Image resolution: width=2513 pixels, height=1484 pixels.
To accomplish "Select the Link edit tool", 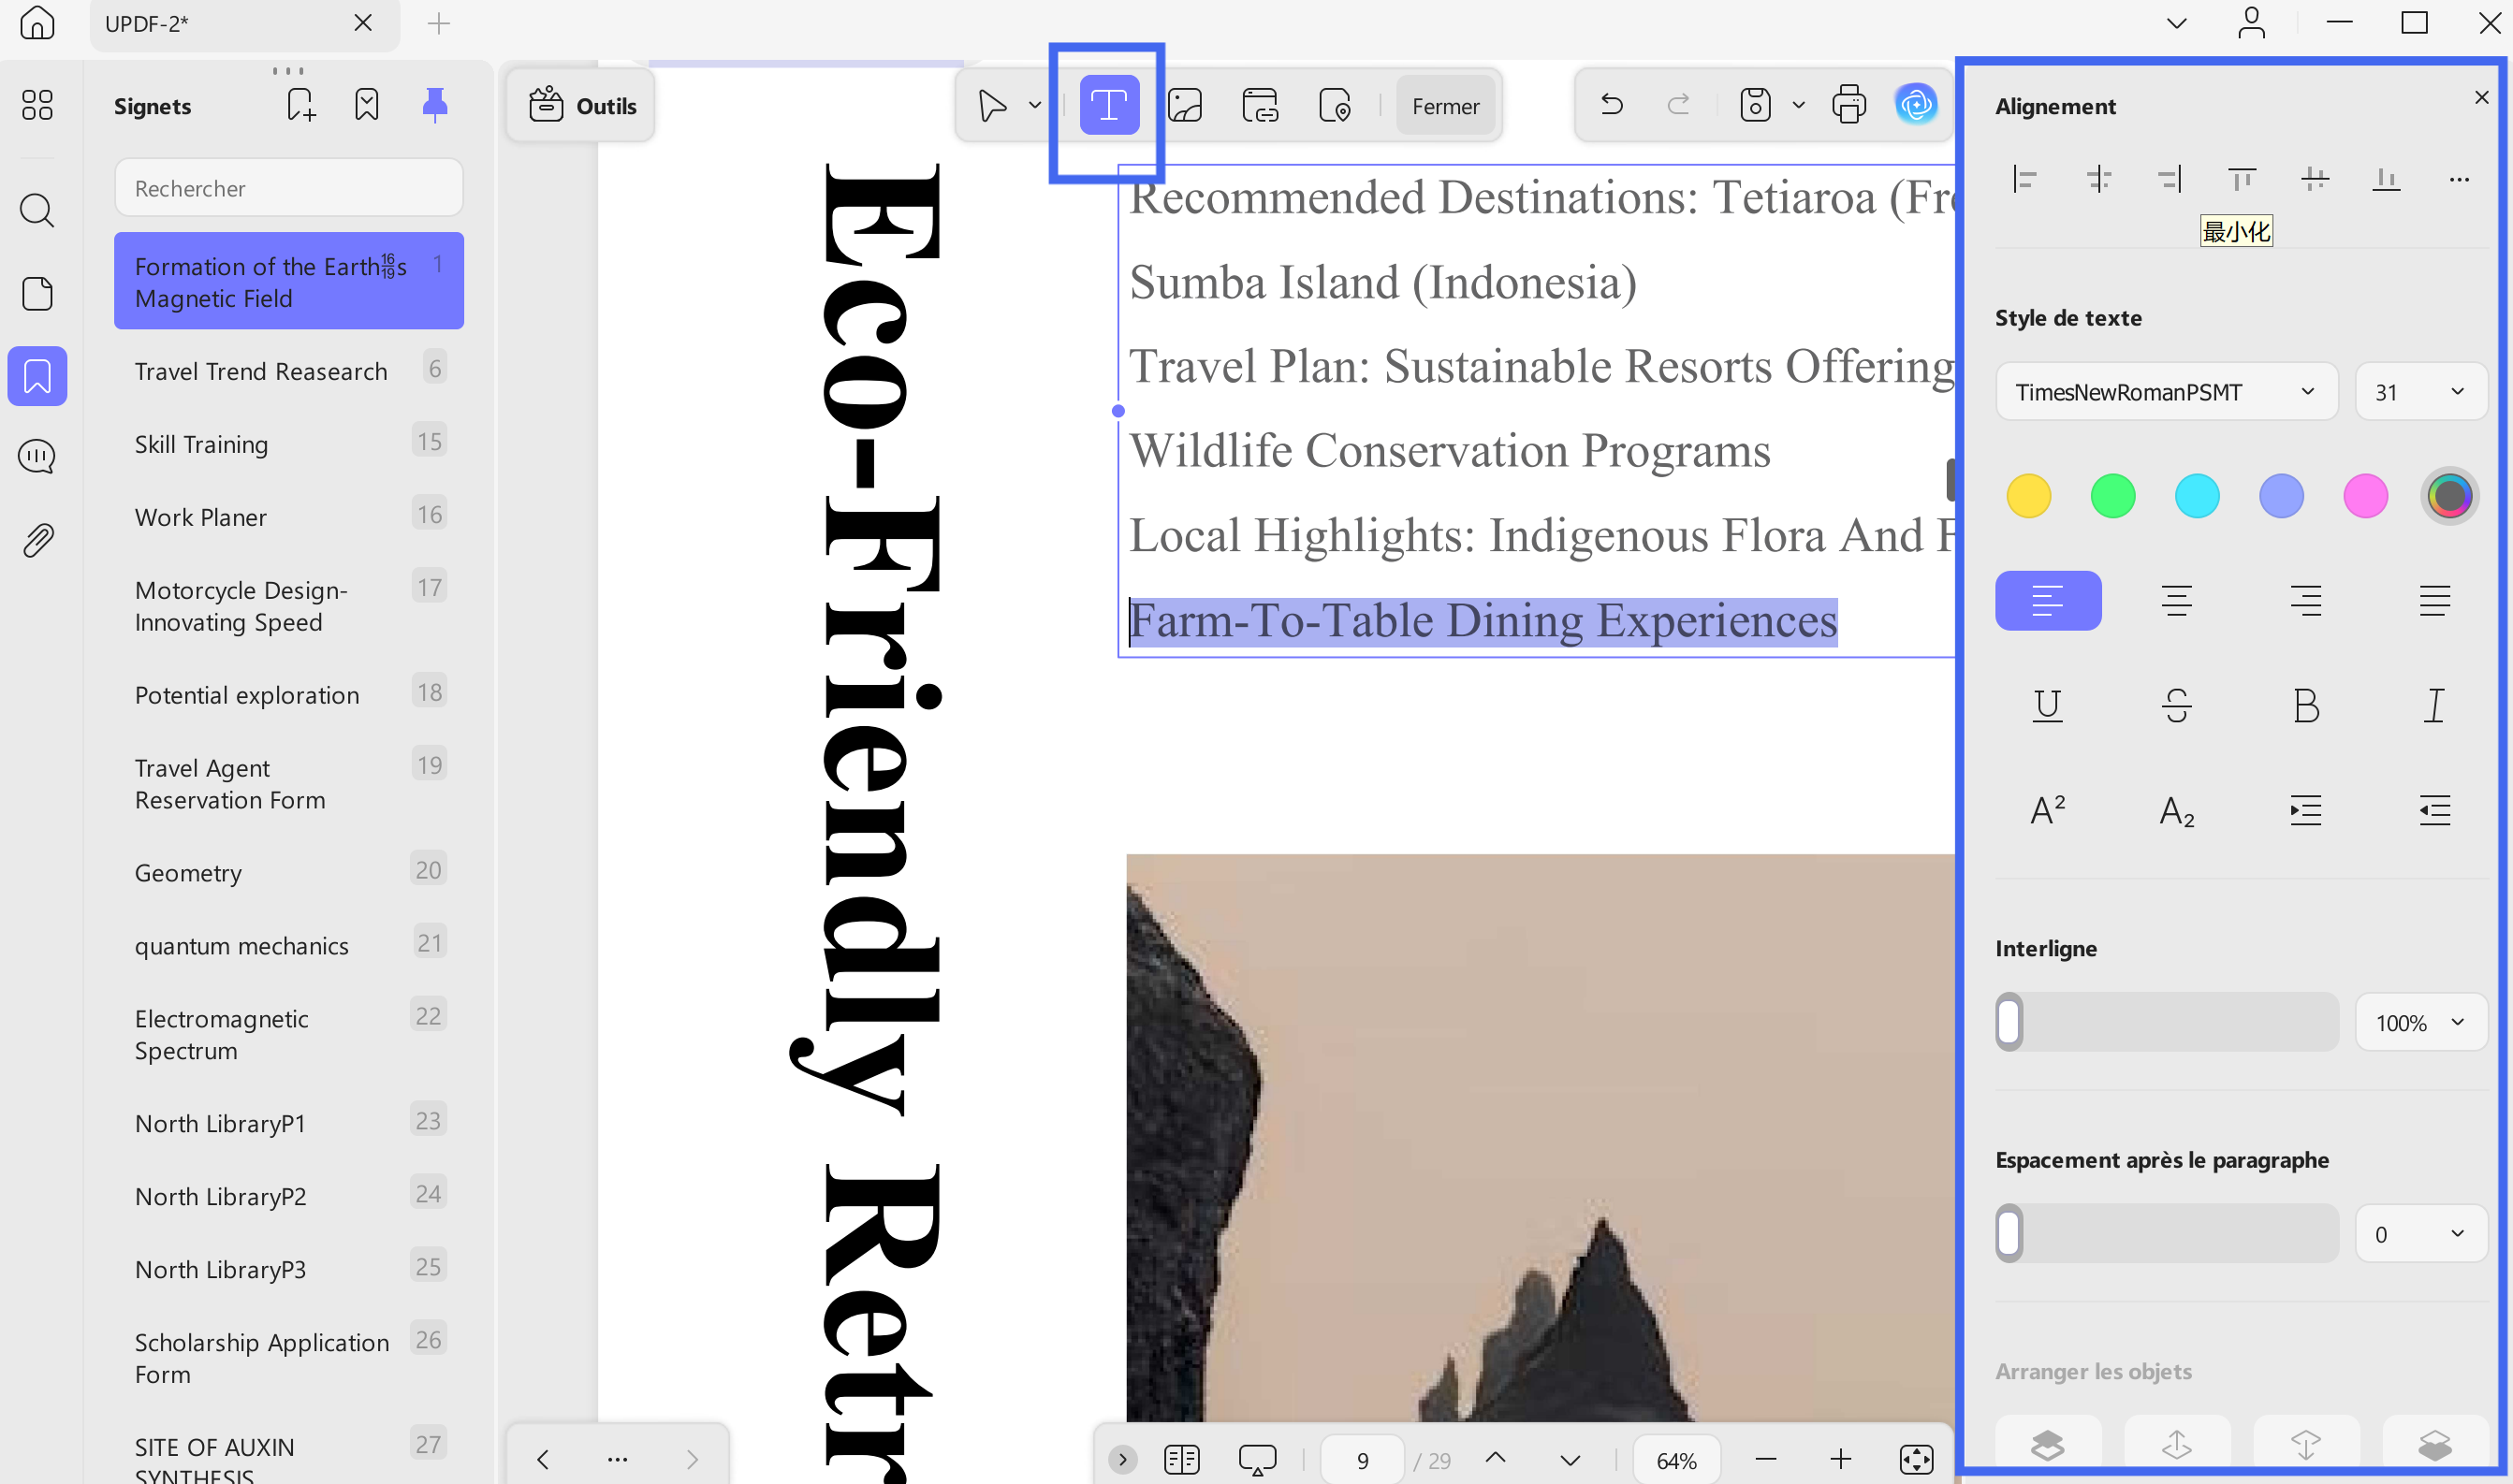I will coord(1260,105).
